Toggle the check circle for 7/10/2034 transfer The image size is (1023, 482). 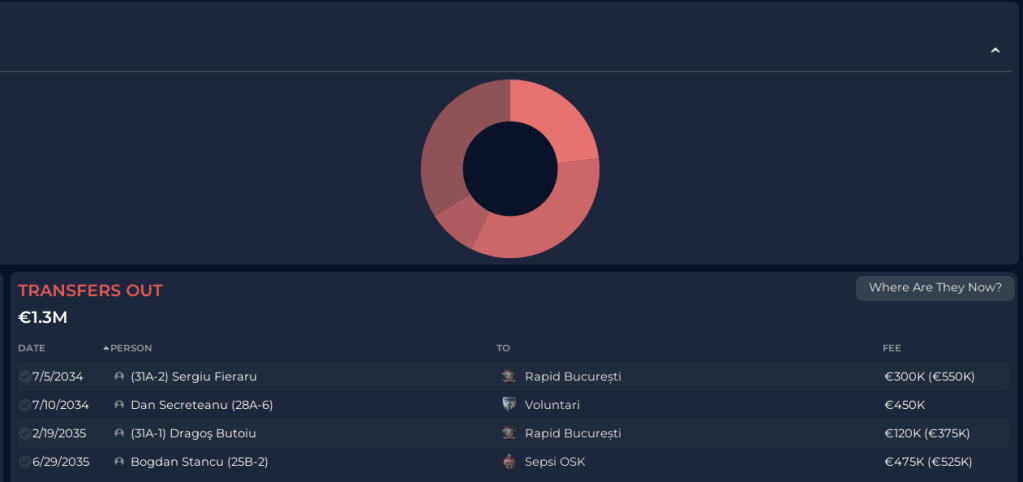tap(24, 405)
